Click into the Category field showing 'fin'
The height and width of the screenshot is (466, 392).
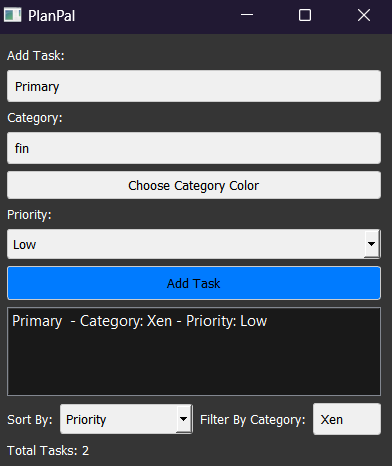pos(194,148)
